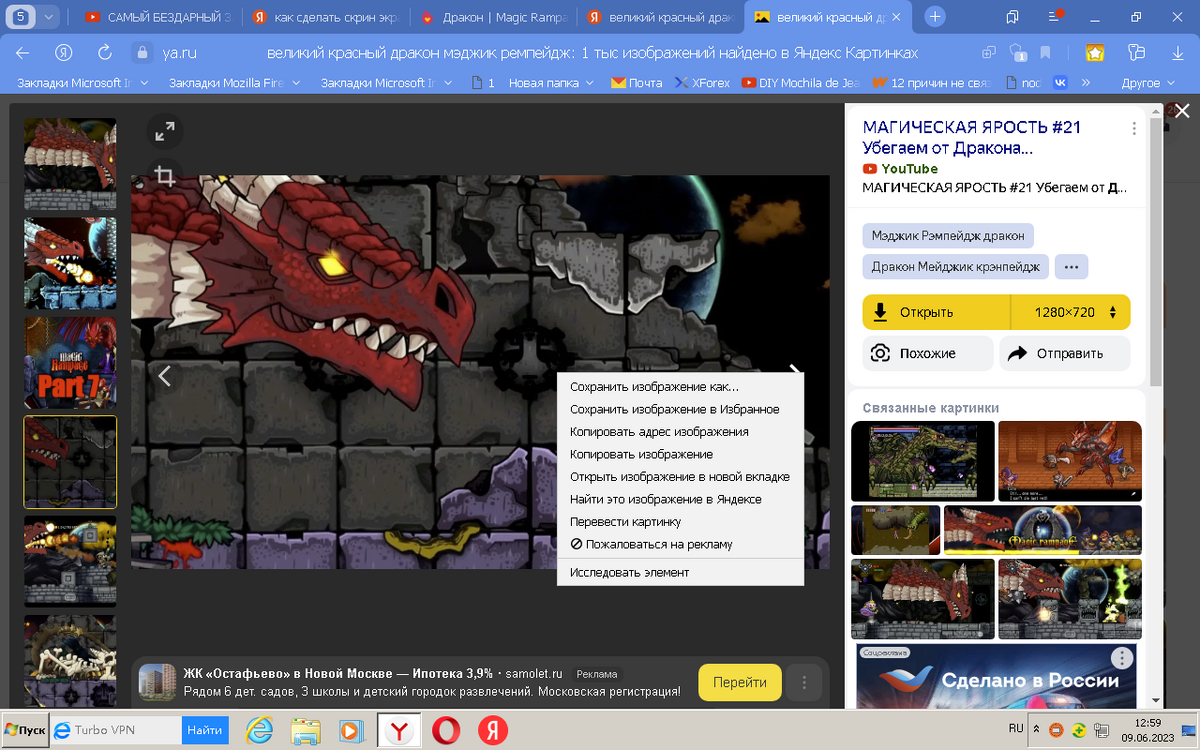Select Копировать изображение from context menu
Viewport: 1200px width, 750px height.
point(680,454)
